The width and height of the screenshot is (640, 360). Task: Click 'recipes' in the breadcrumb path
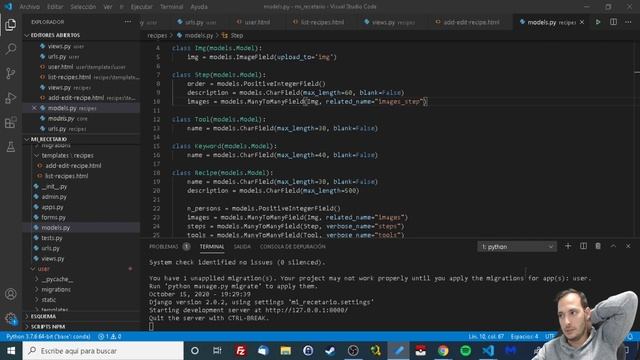(157, 36)
